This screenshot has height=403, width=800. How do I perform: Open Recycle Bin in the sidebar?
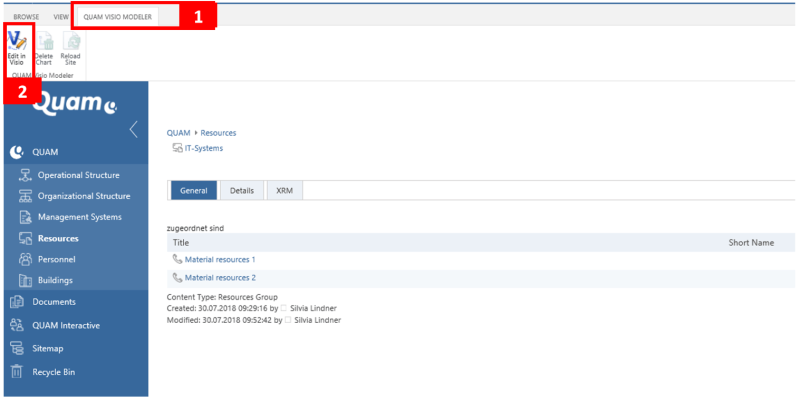(54, 372)
